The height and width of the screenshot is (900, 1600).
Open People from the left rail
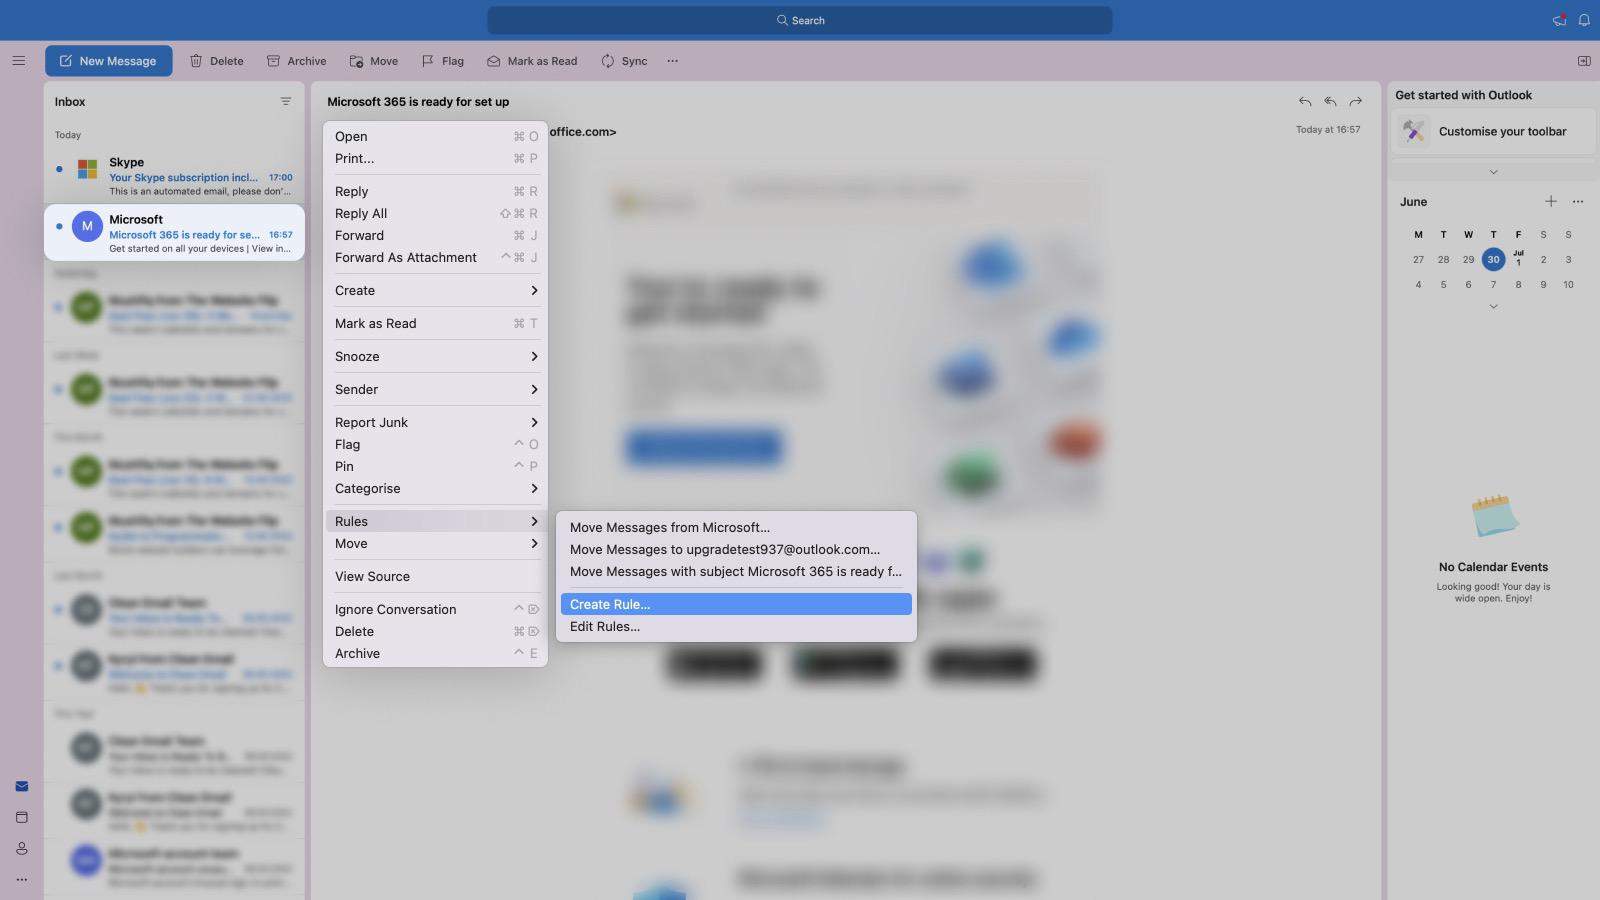pyautogui.click(x=22, y=847)
